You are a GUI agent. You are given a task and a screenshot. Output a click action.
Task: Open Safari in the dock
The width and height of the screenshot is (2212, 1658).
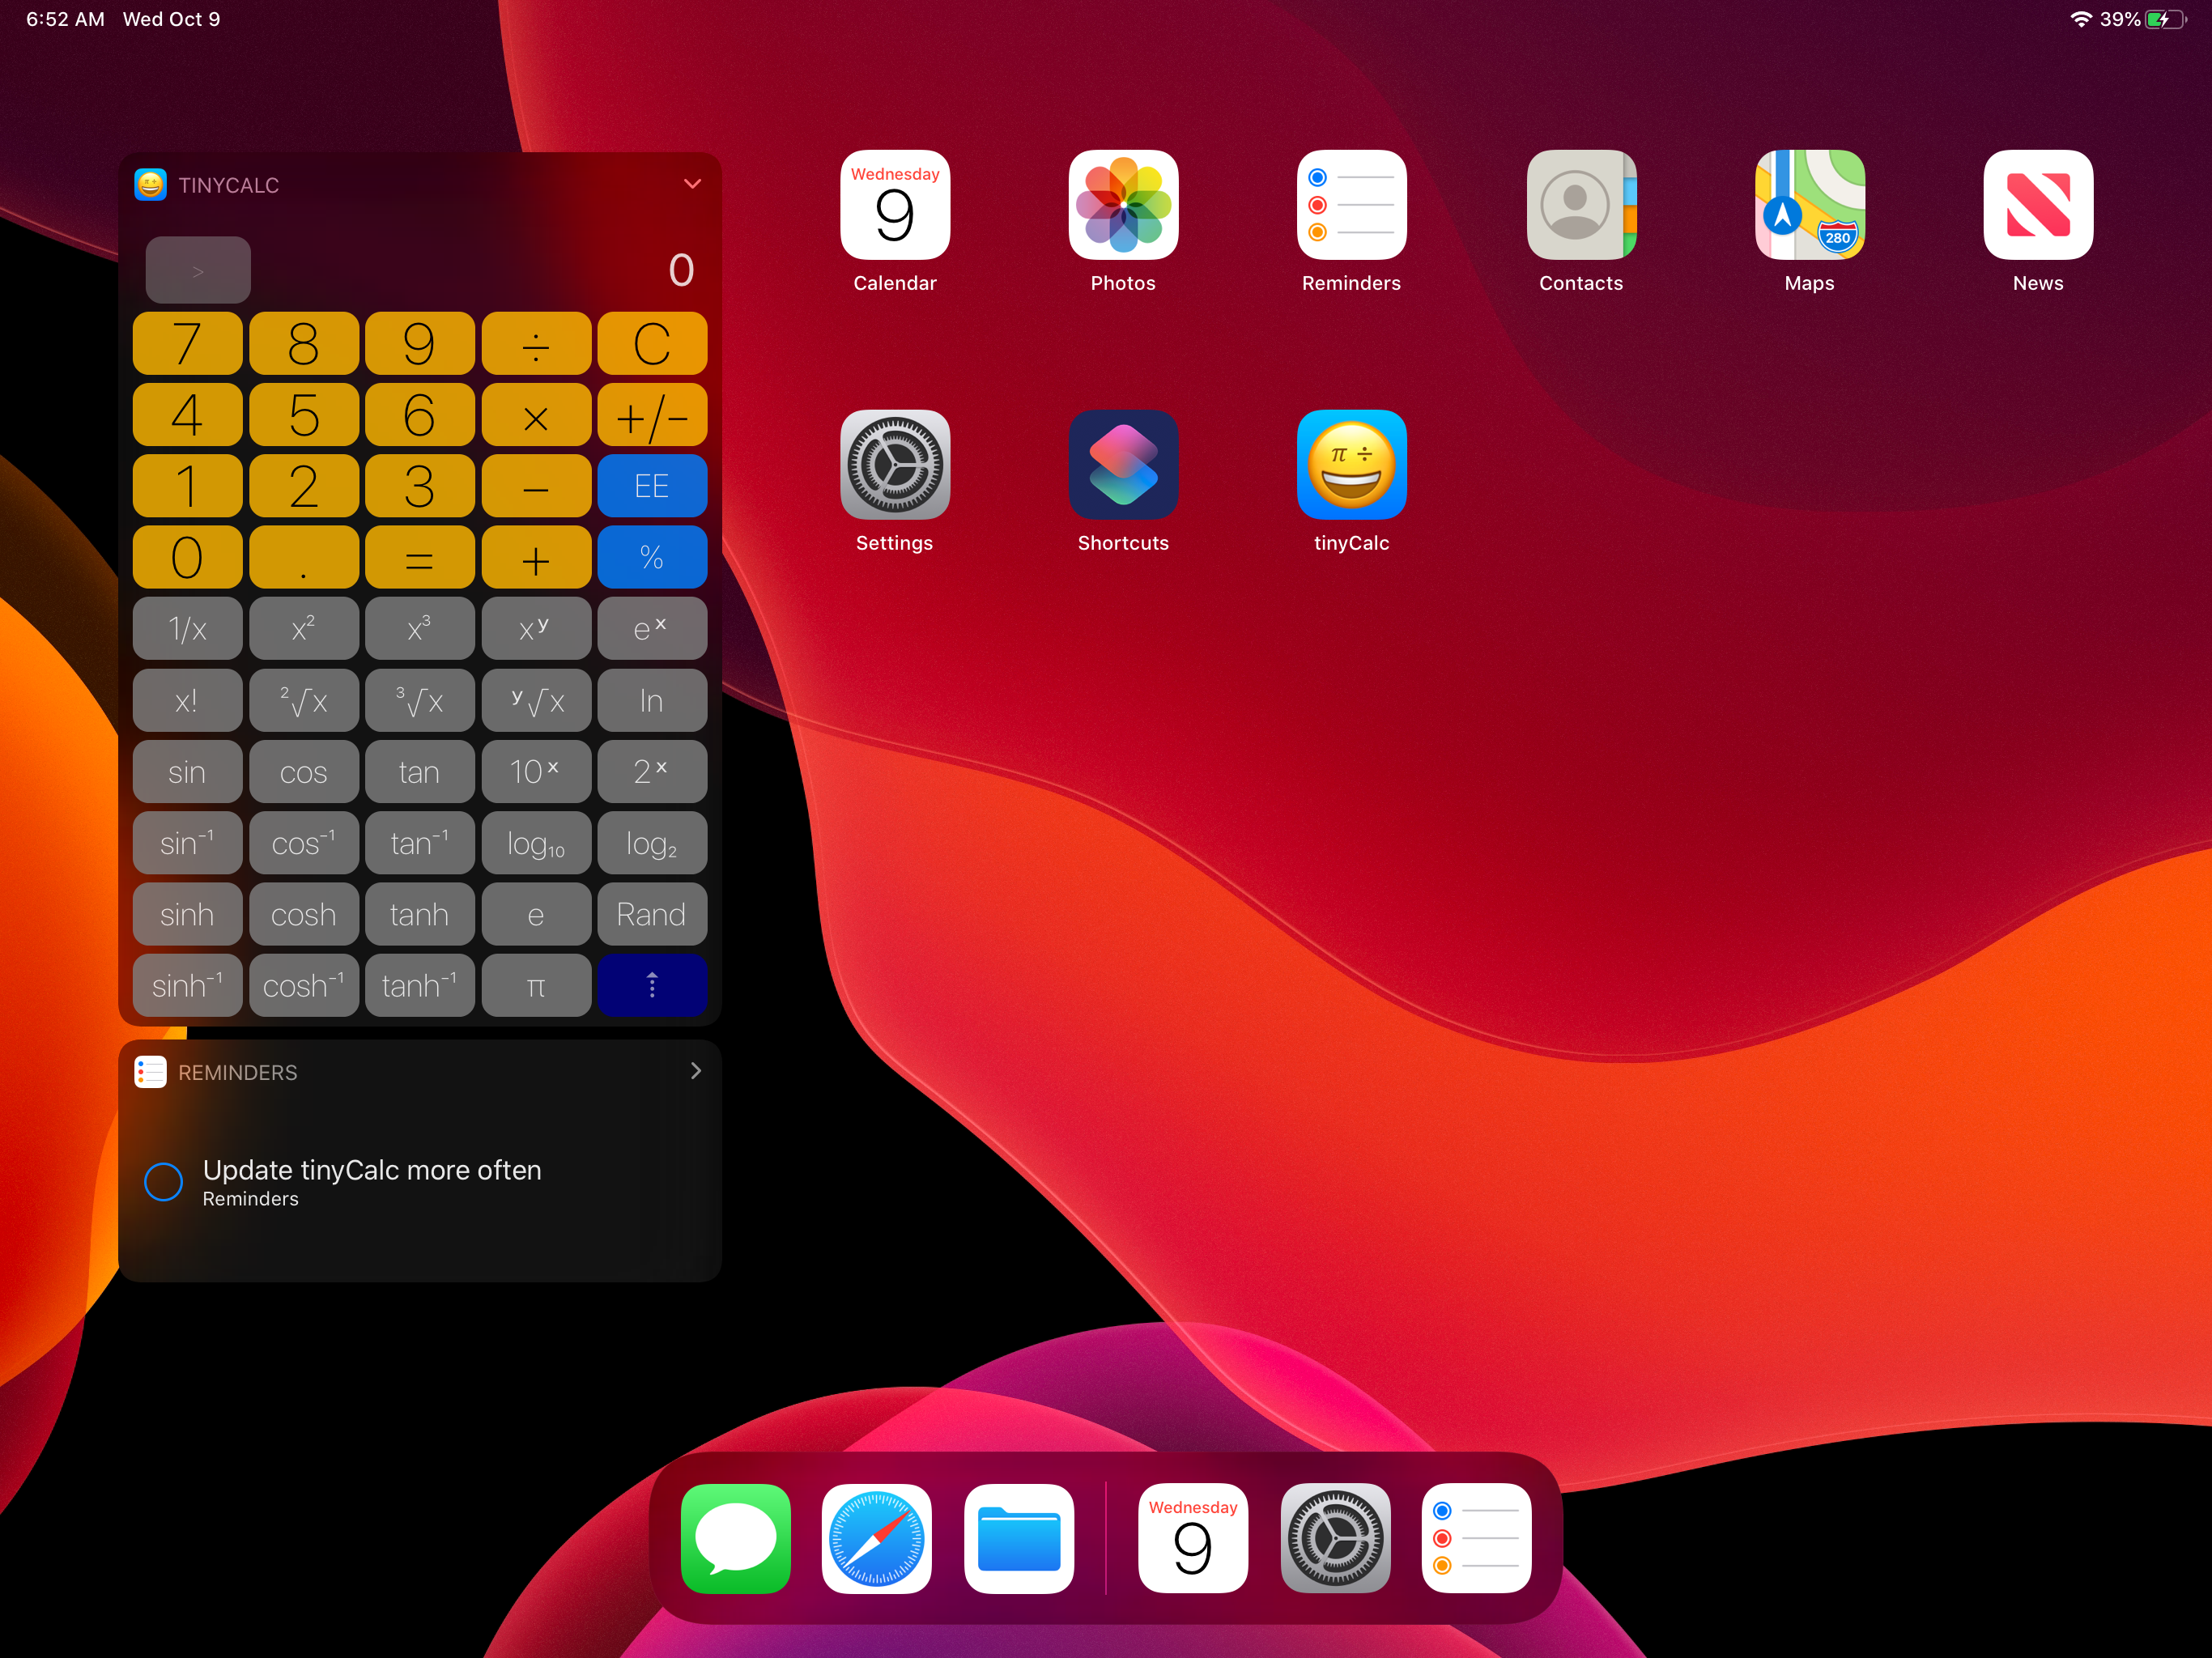pyautogui.click(x=877, y=1538)
